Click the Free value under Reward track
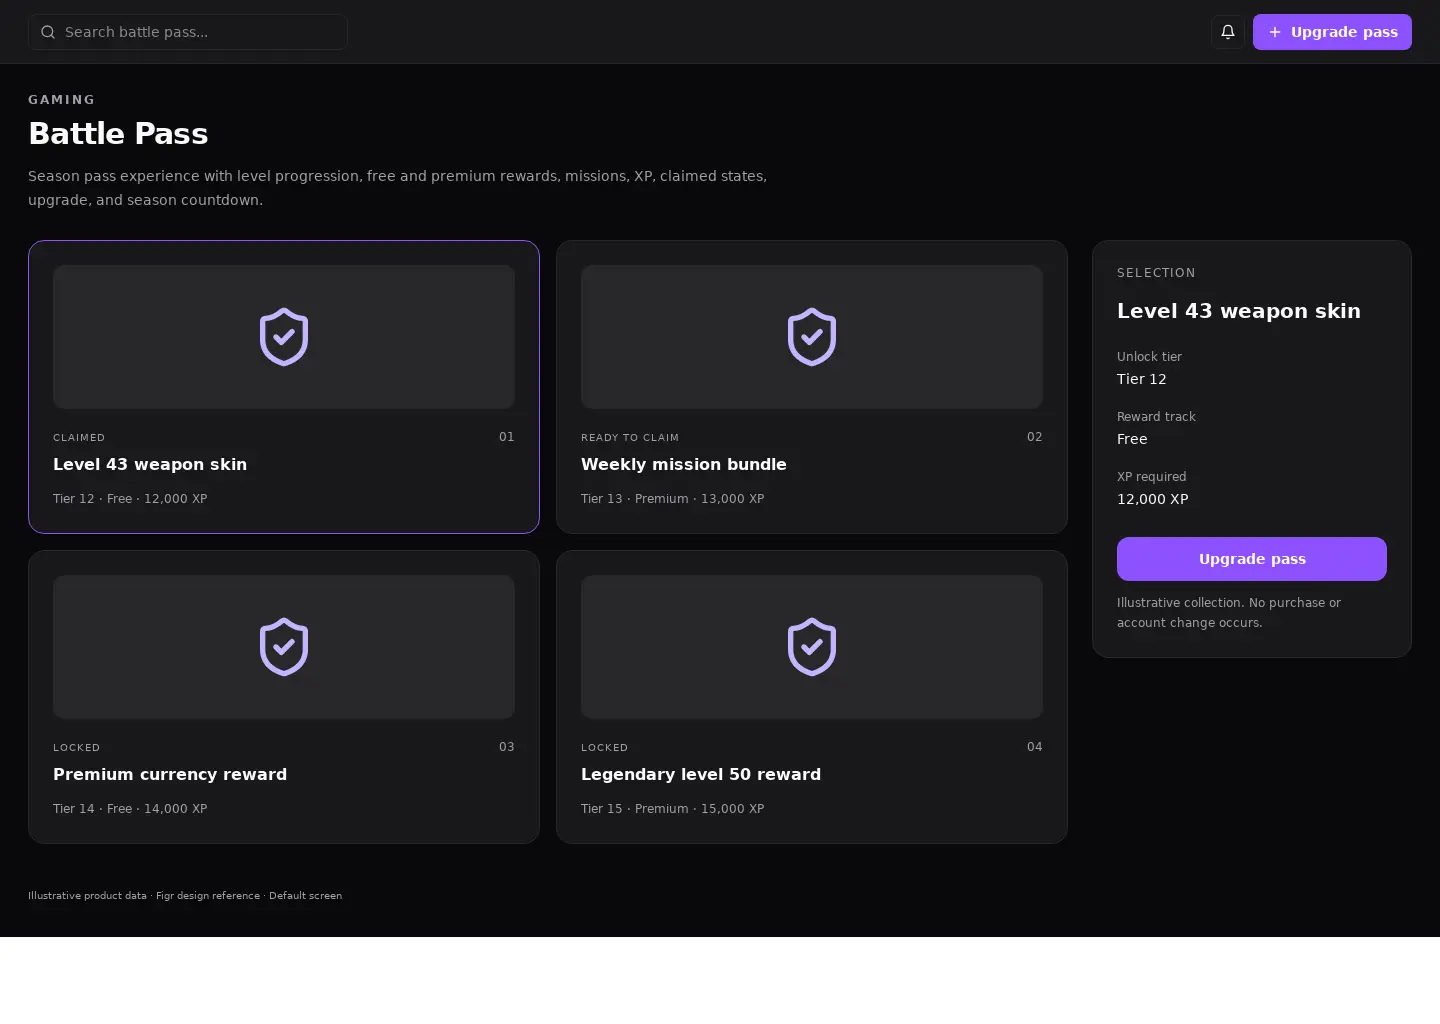1440x1024 pixels. [x=1132, y=439]
